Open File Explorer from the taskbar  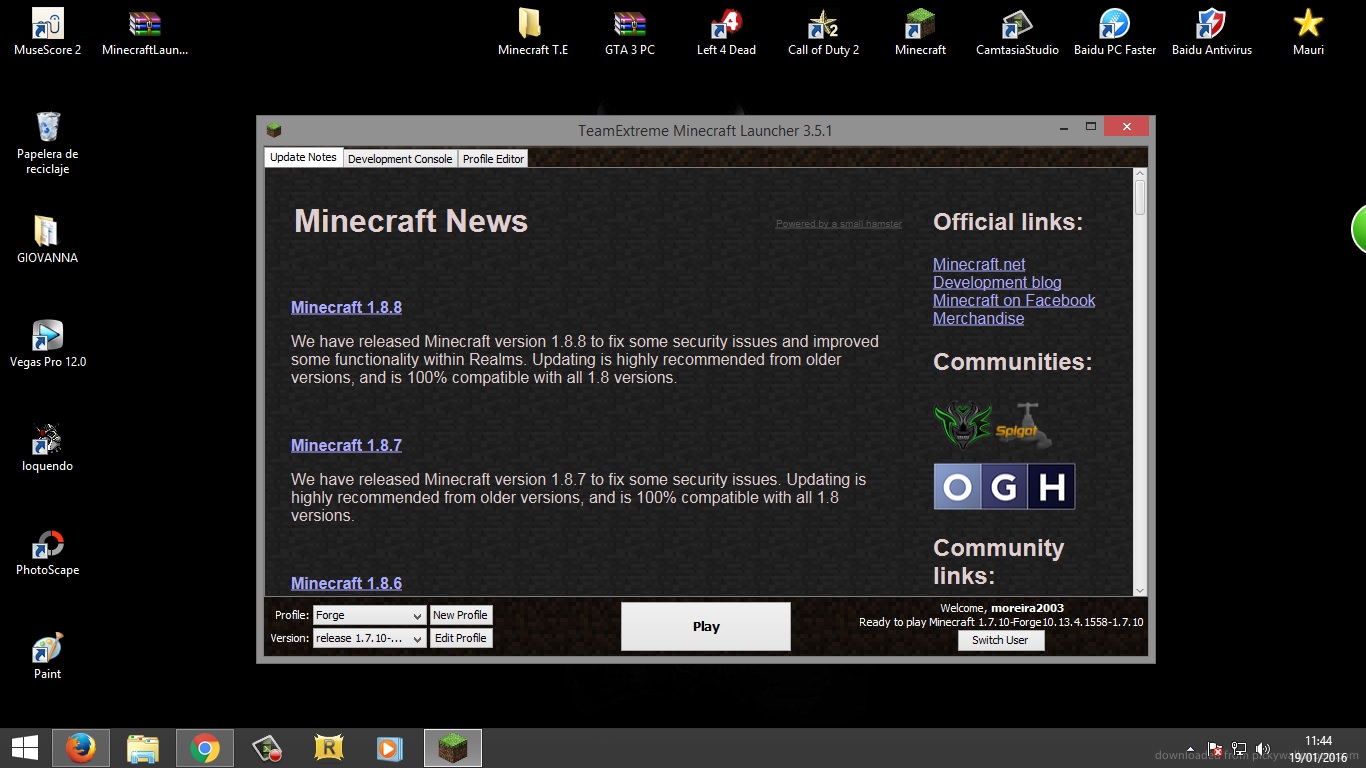[143, 748]
